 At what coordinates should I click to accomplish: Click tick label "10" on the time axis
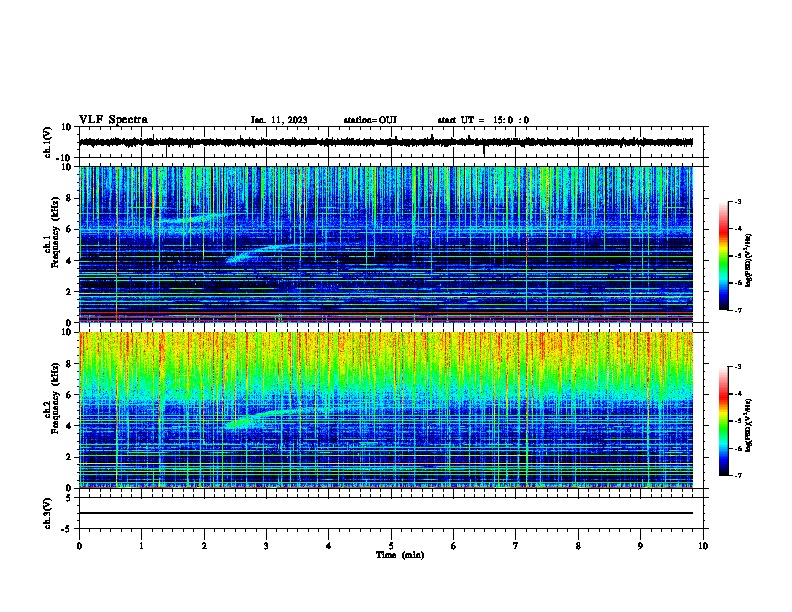click(703, 546)
